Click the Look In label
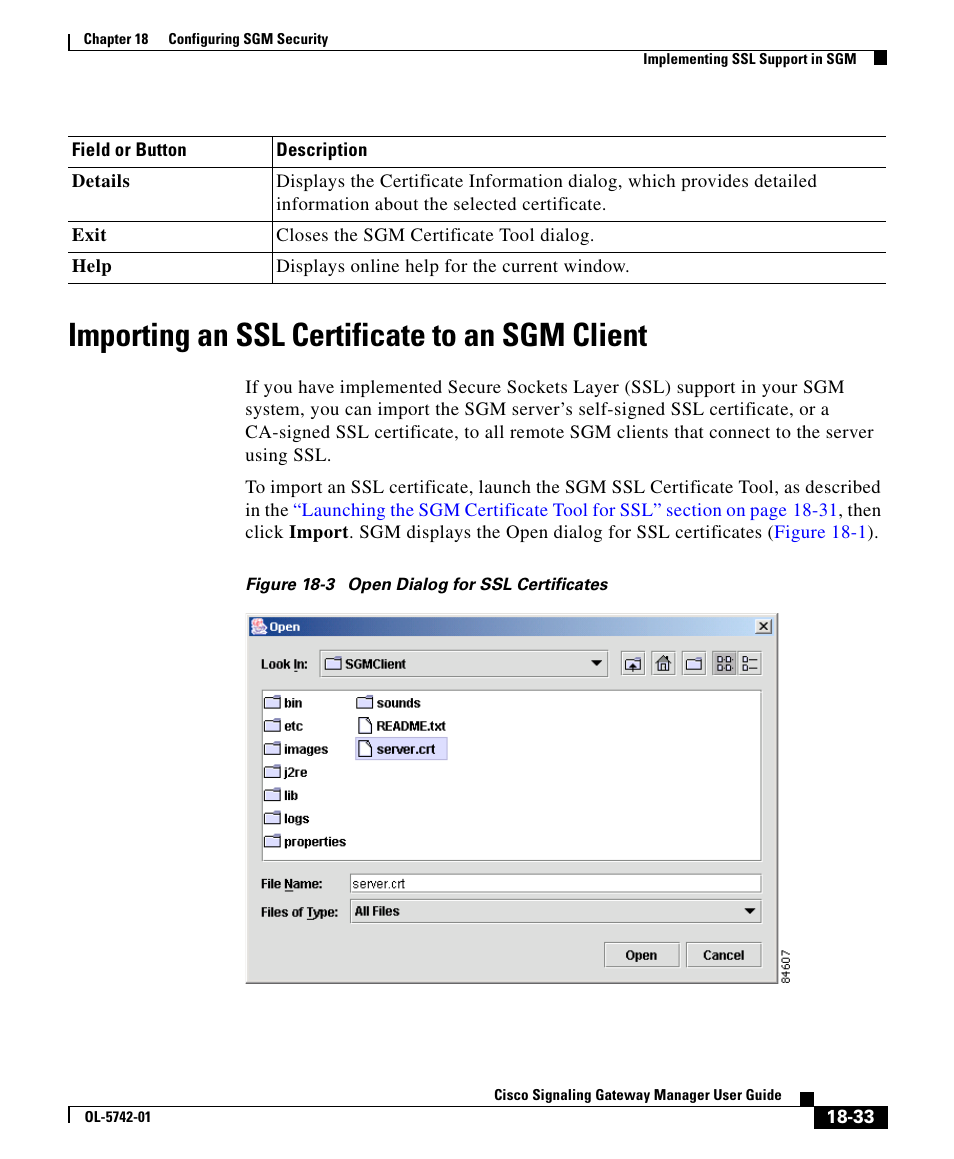The width and height of the screenshot is (954, 1159). coord(285,664)
